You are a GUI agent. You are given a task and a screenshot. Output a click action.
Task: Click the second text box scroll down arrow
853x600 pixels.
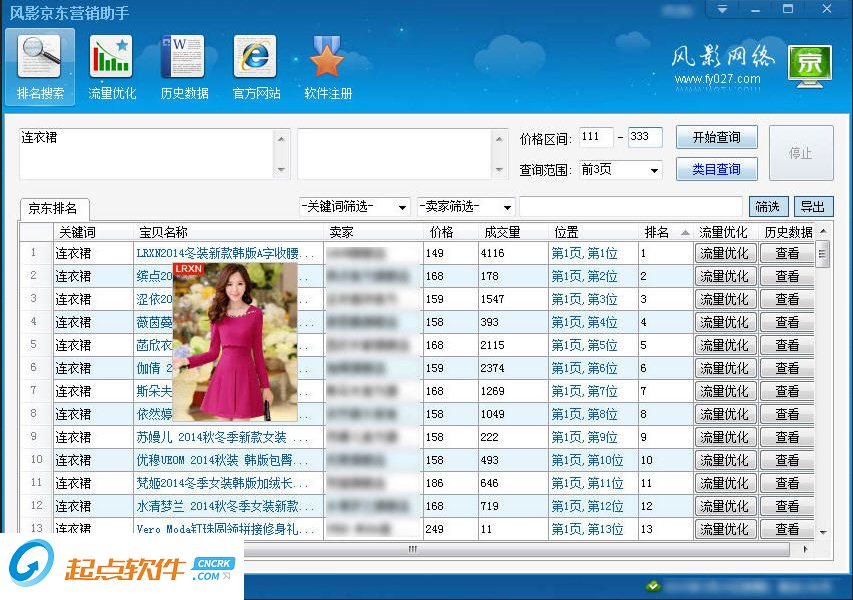[x=499, y=170]
